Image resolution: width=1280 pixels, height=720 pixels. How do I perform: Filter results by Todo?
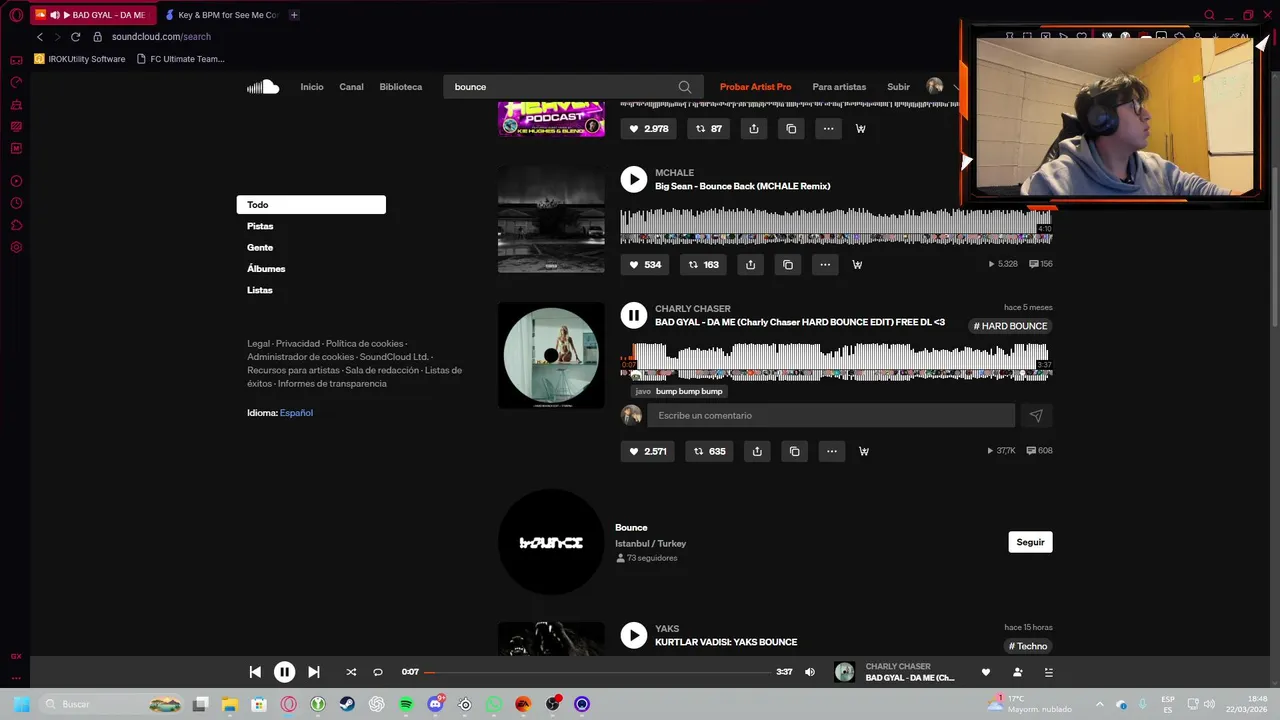[311, 205]
